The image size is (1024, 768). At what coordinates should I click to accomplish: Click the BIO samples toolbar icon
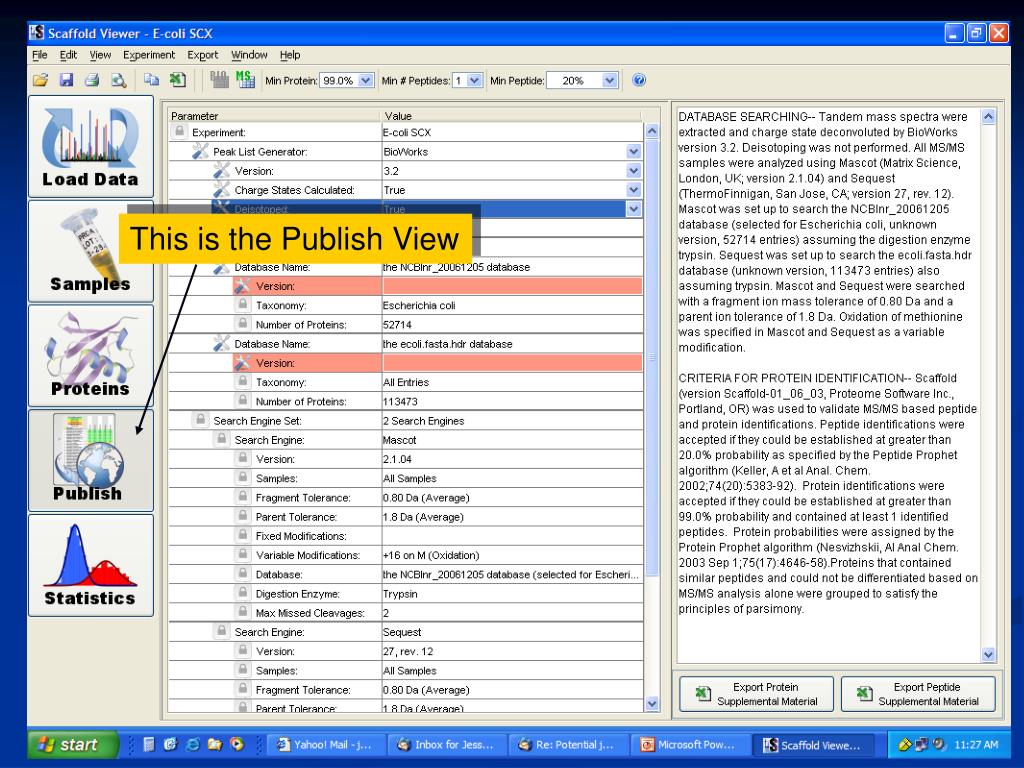(219, 80)
